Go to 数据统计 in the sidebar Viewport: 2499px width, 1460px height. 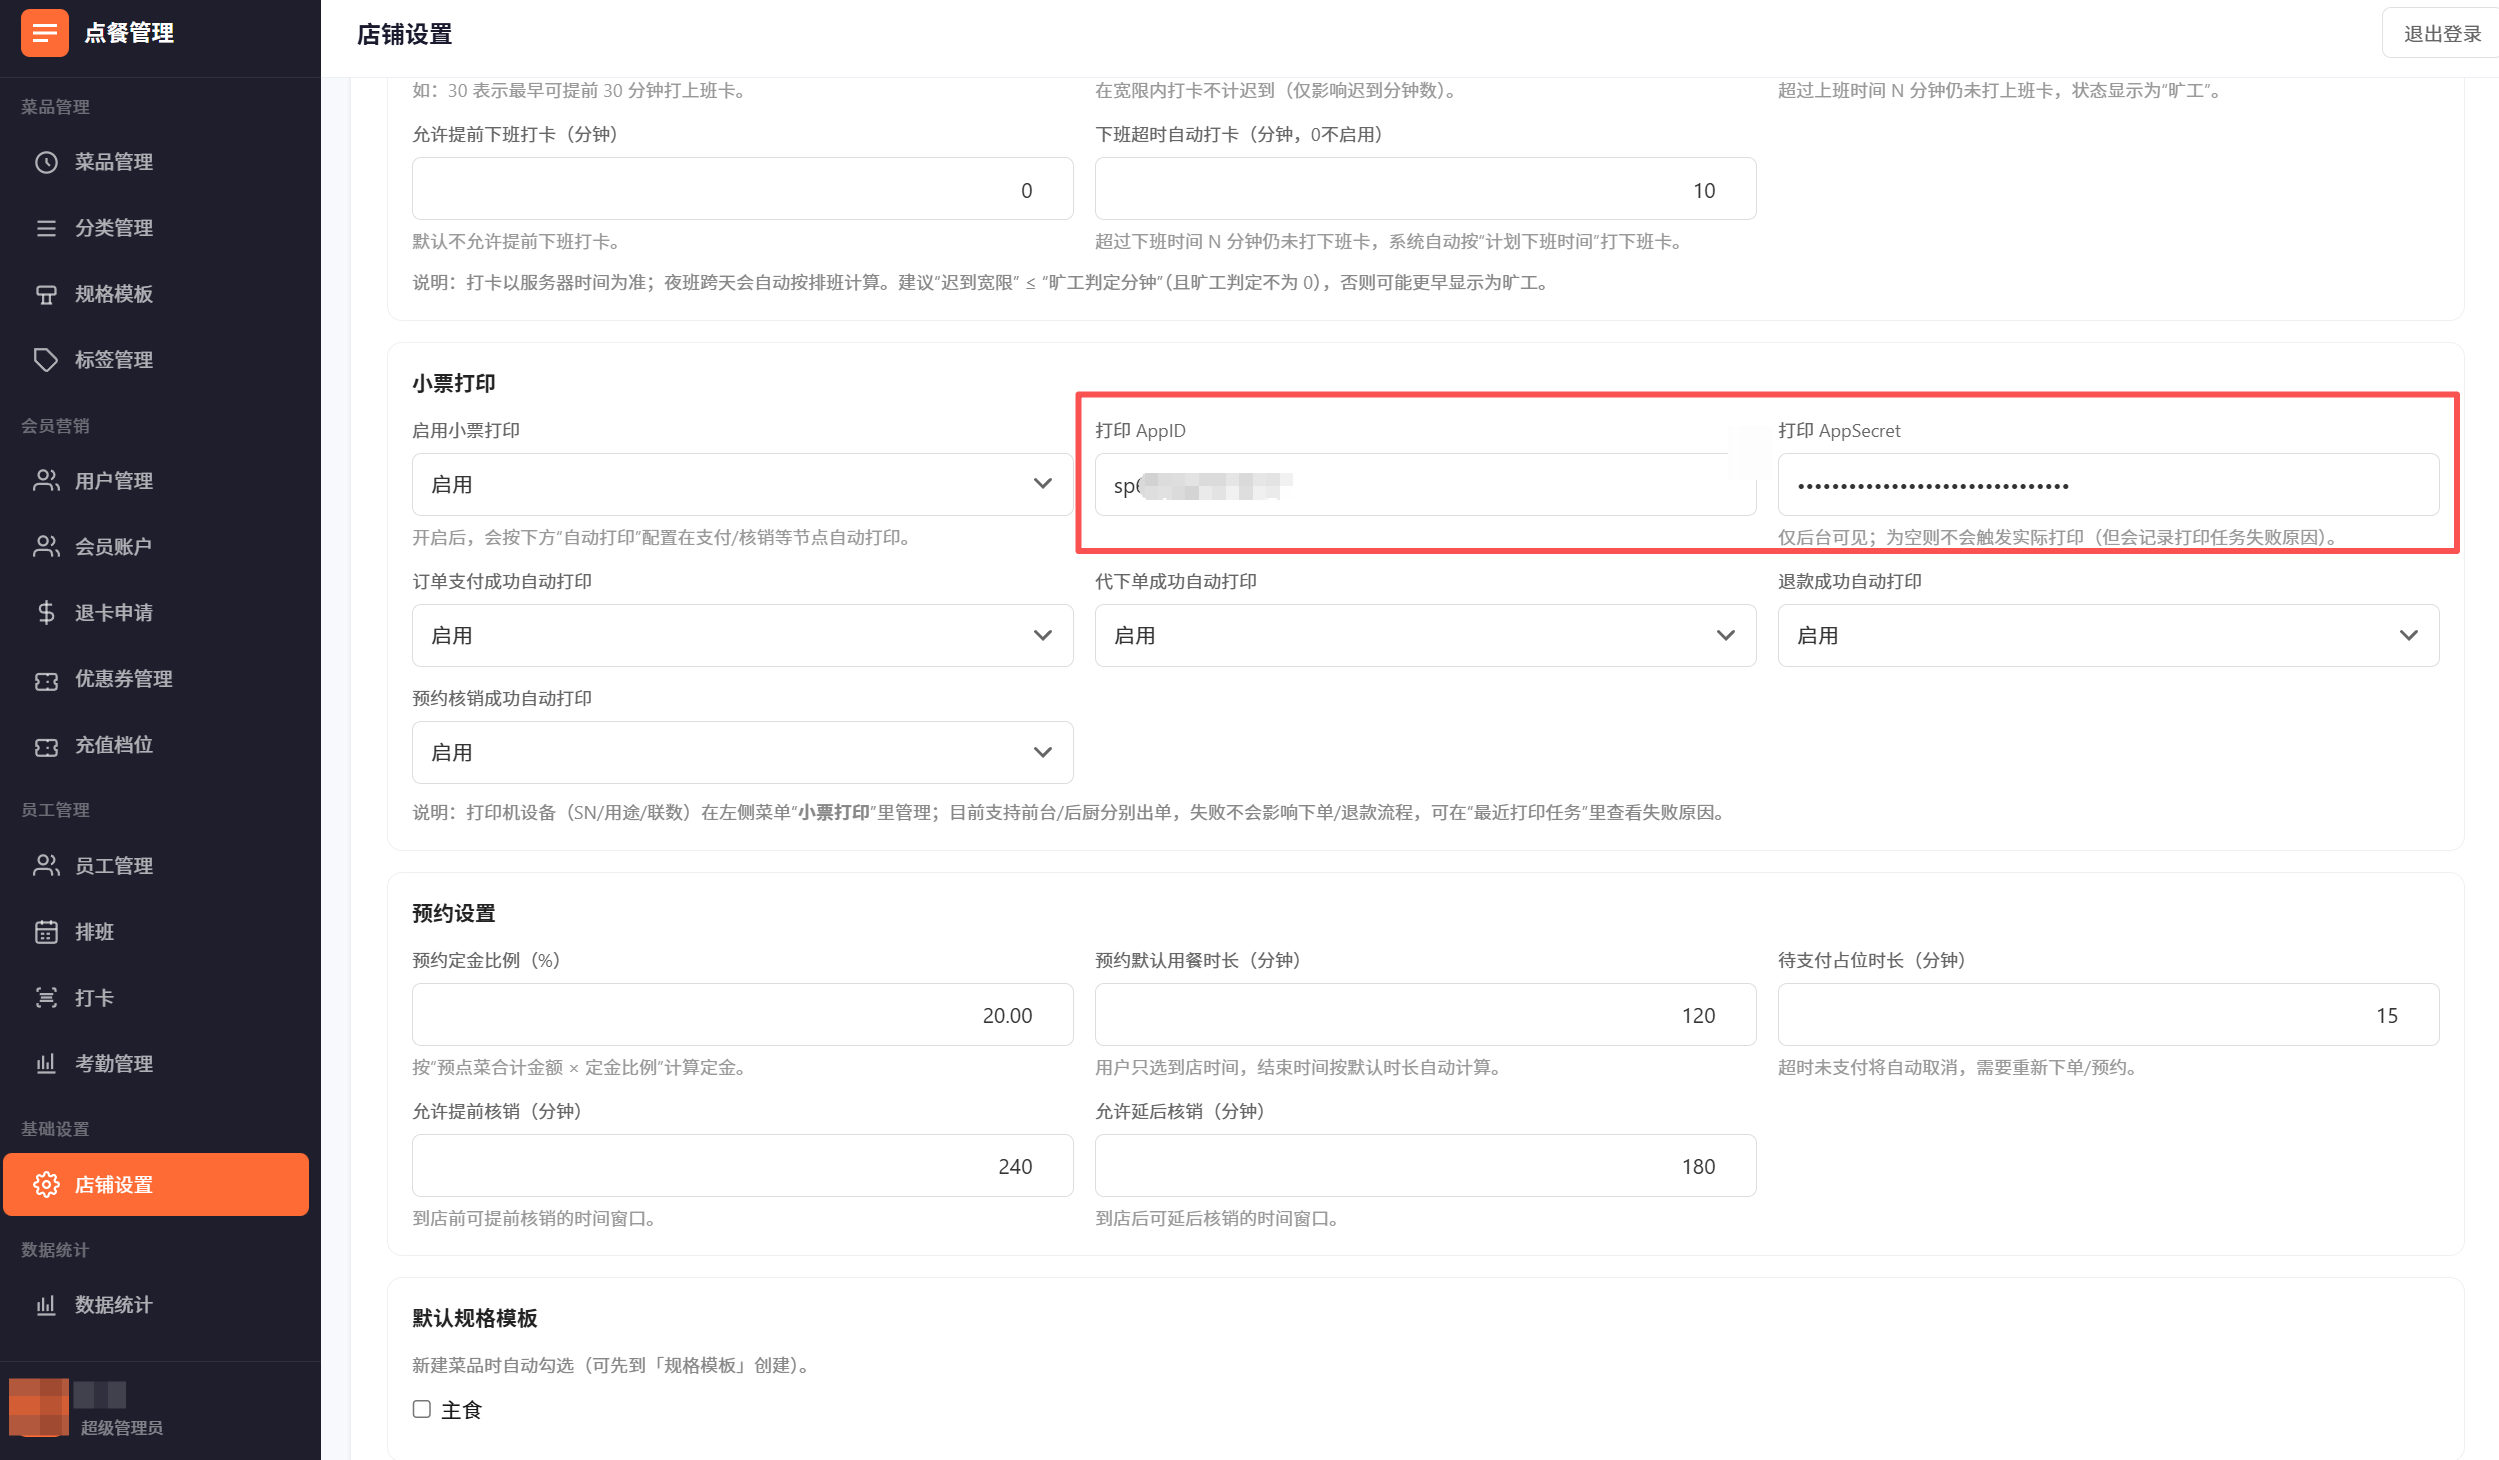click(114, 1305)
